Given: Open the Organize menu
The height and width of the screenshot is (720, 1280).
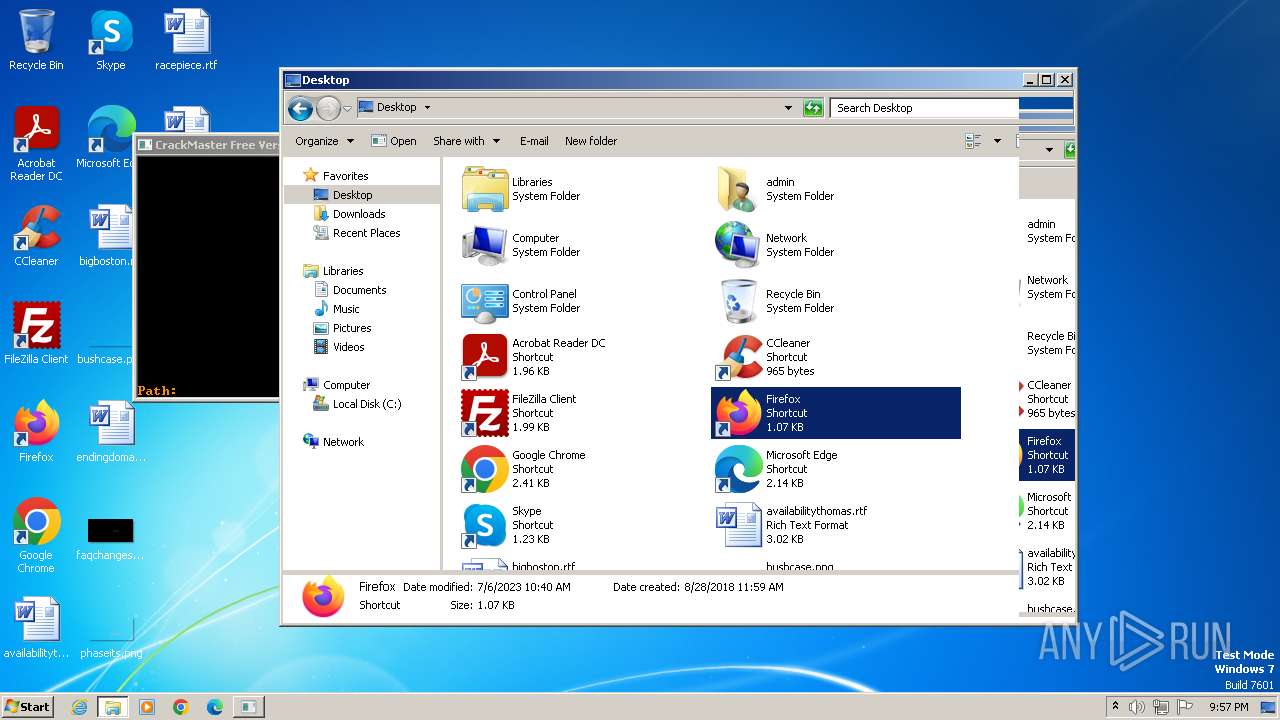Looking at the screenshot, I should 325,141.
